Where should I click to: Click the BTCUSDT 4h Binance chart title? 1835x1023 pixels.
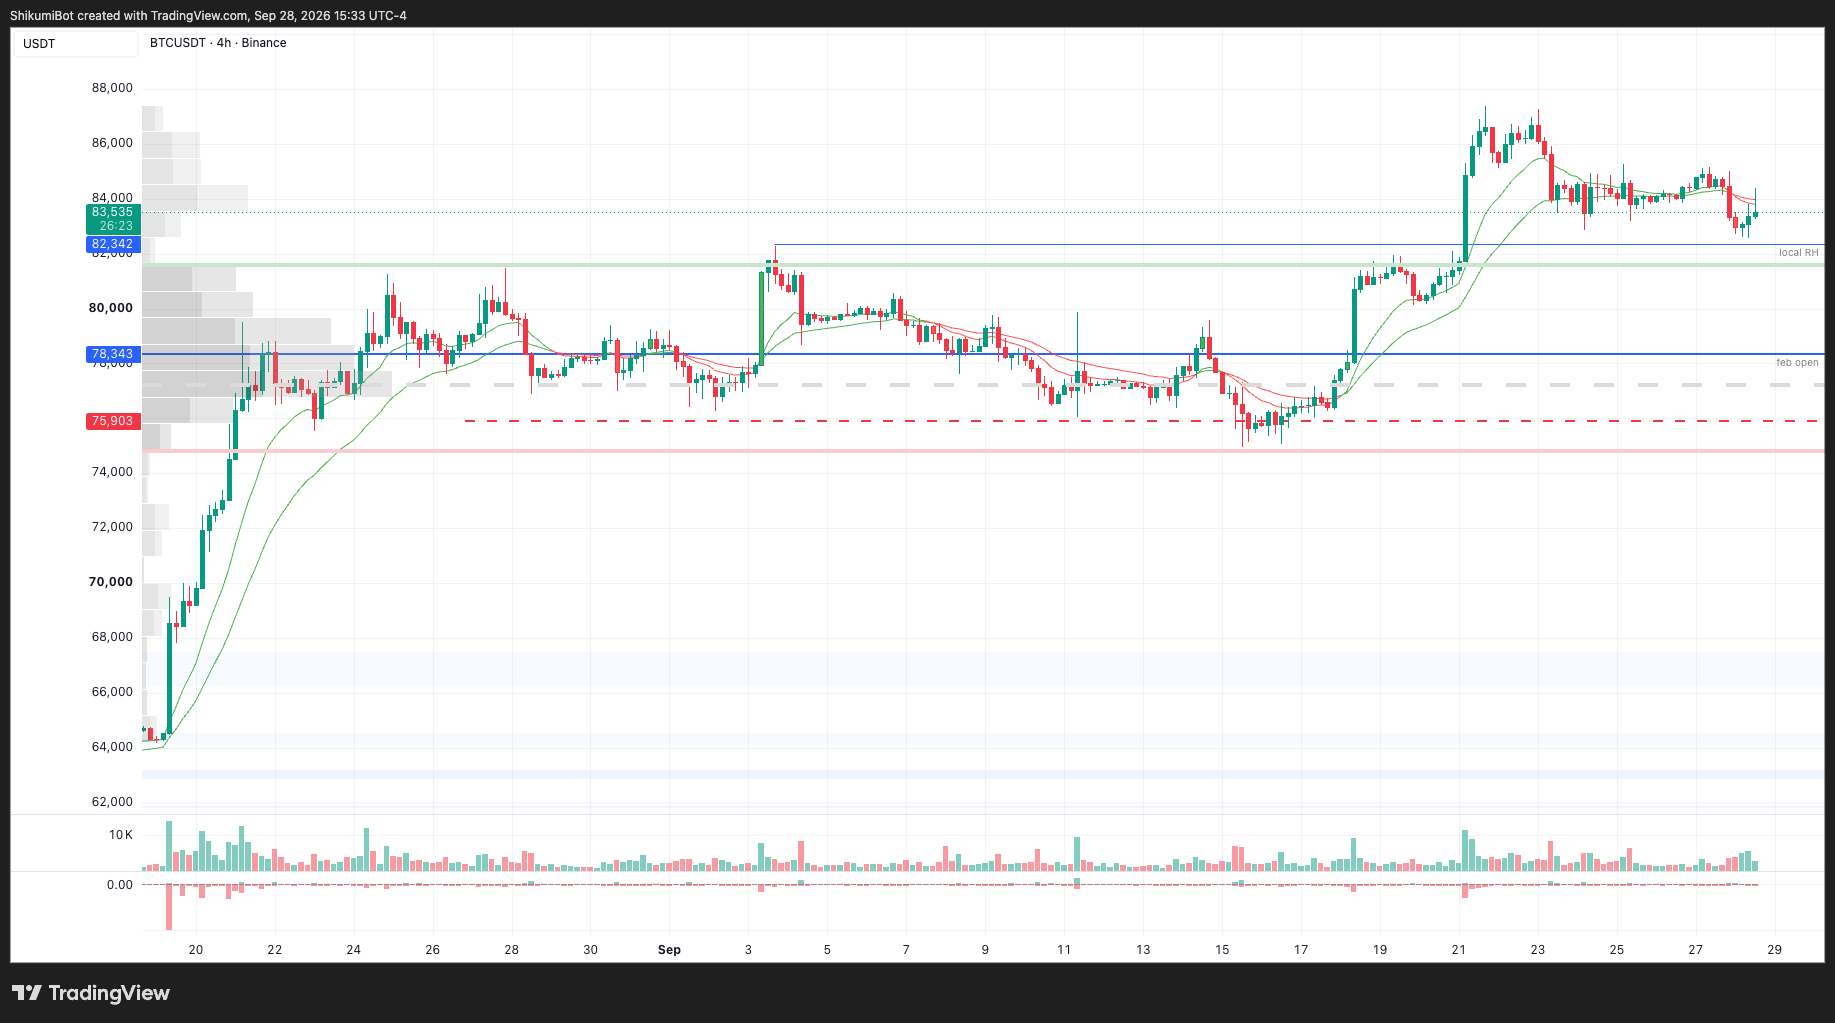click(218, 43)
